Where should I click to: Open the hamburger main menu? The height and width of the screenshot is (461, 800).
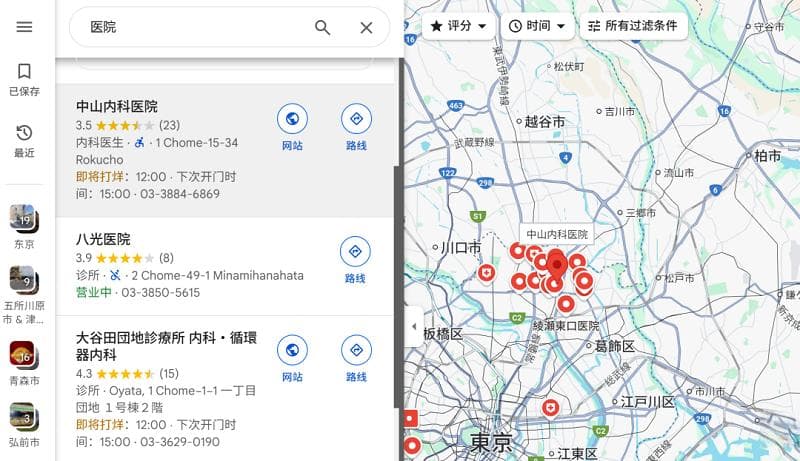24,27
